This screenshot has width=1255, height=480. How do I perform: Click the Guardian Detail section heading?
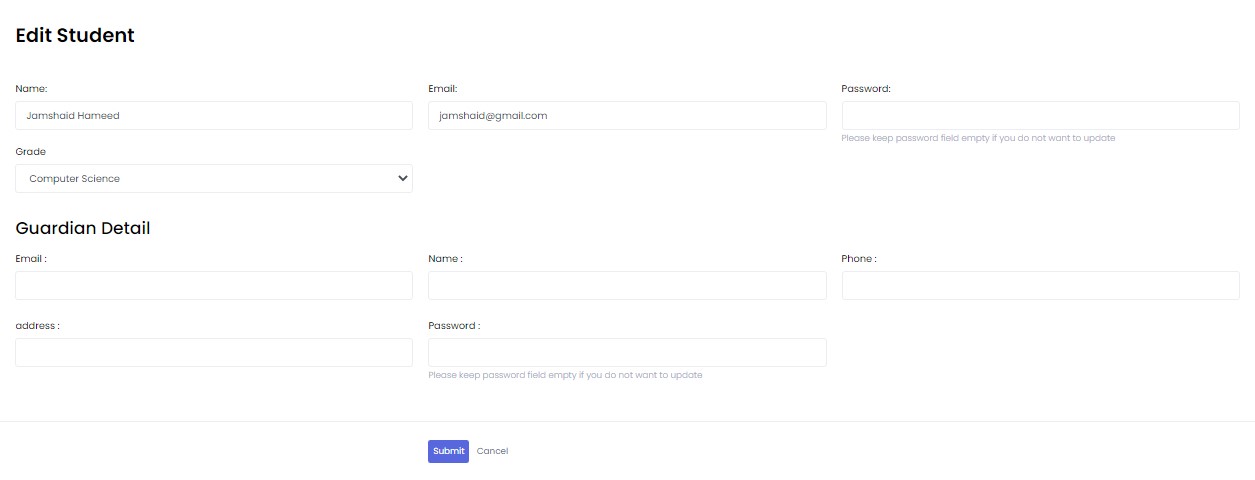83,228
